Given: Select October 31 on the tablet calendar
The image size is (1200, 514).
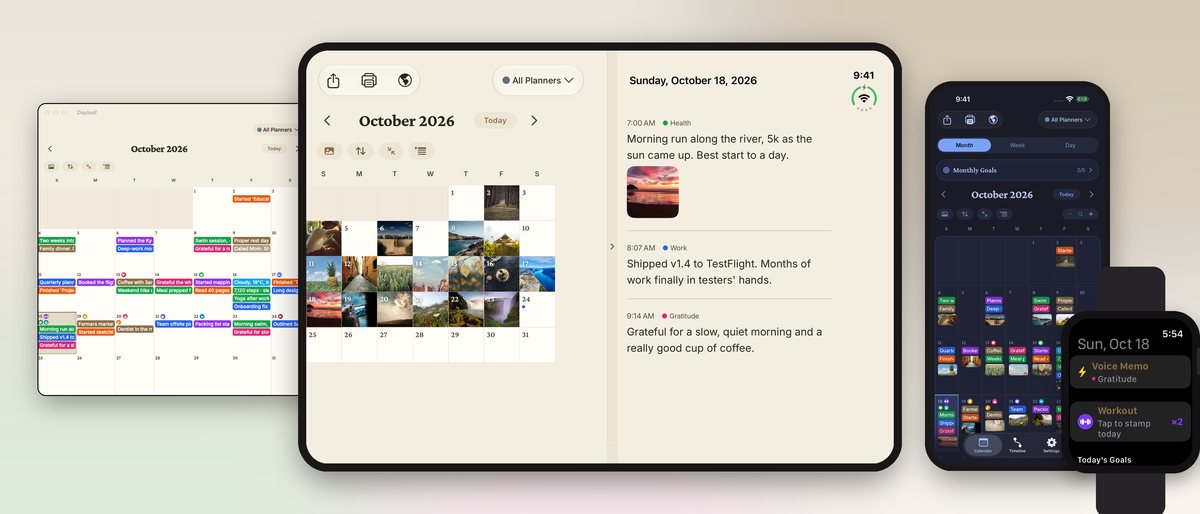Looking at the screenshot, I should coord(537,345).
